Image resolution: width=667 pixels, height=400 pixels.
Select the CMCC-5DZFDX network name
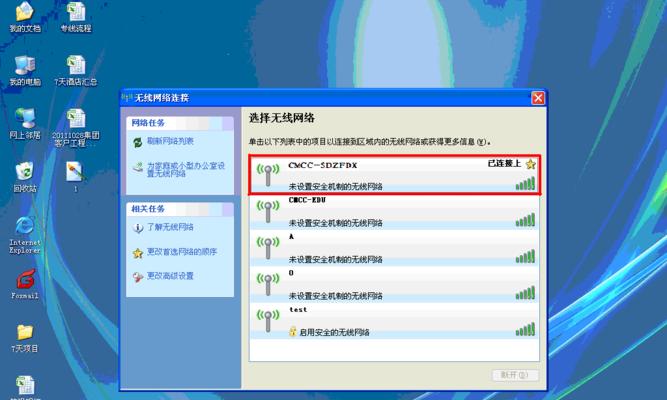click(323, 165)
